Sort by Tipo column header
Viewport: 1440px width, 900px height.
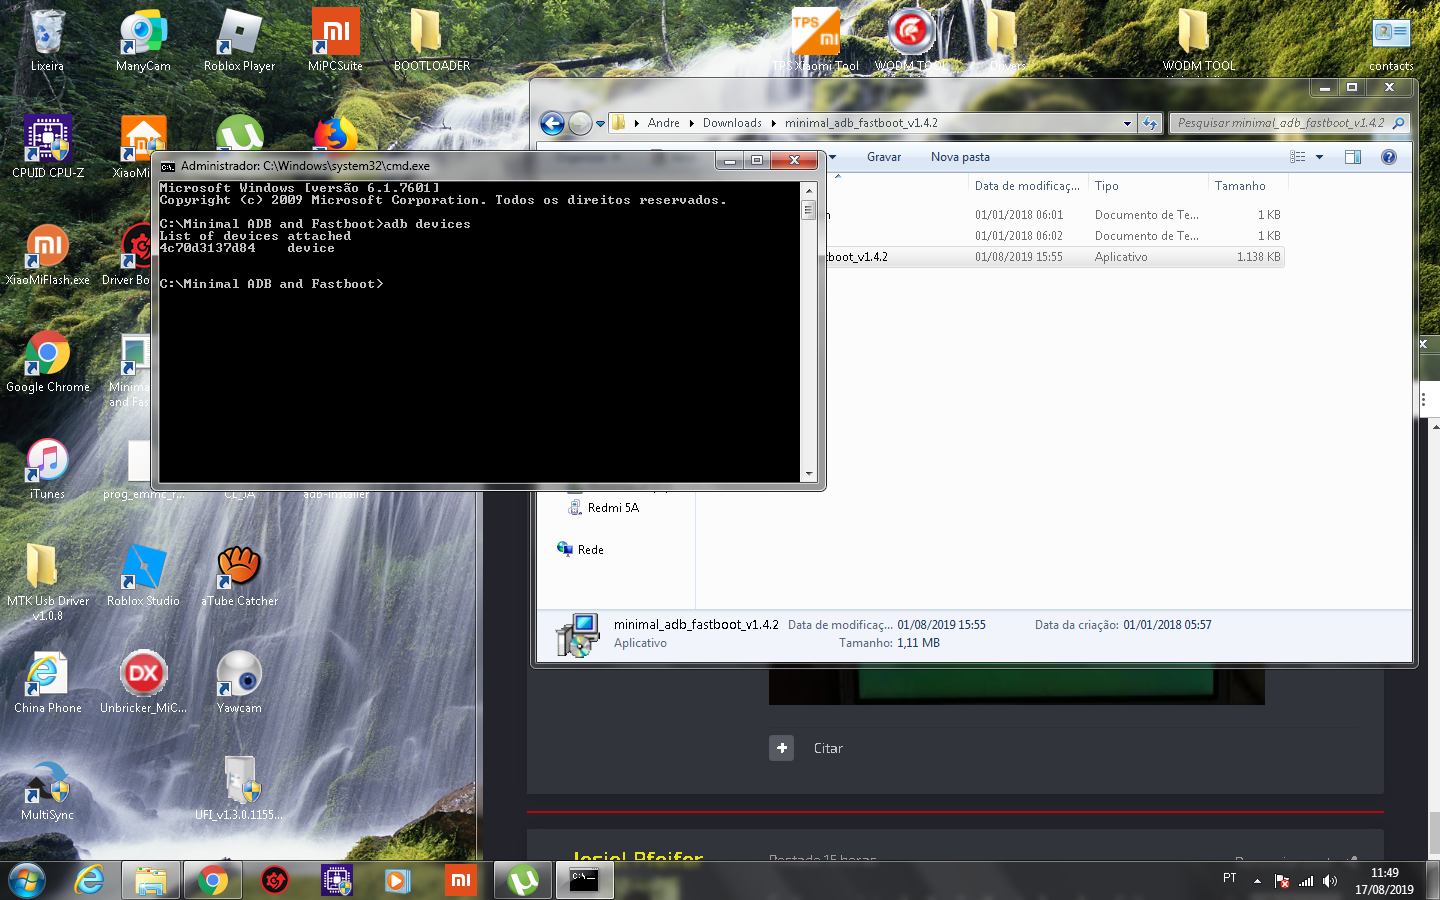(x=1148, y=186)
